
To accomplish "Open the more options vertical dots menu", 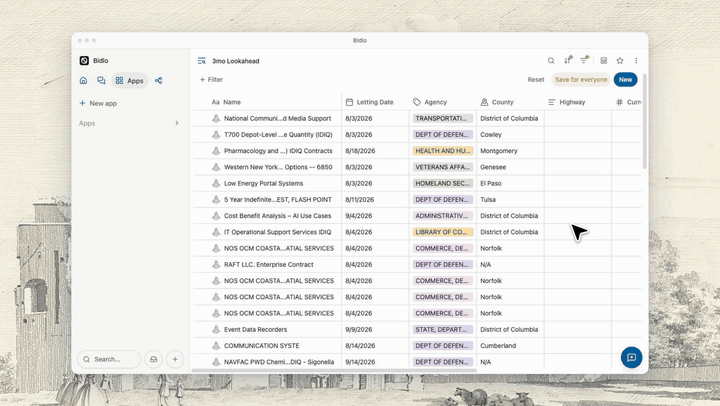I will click(x=636, y=61).
